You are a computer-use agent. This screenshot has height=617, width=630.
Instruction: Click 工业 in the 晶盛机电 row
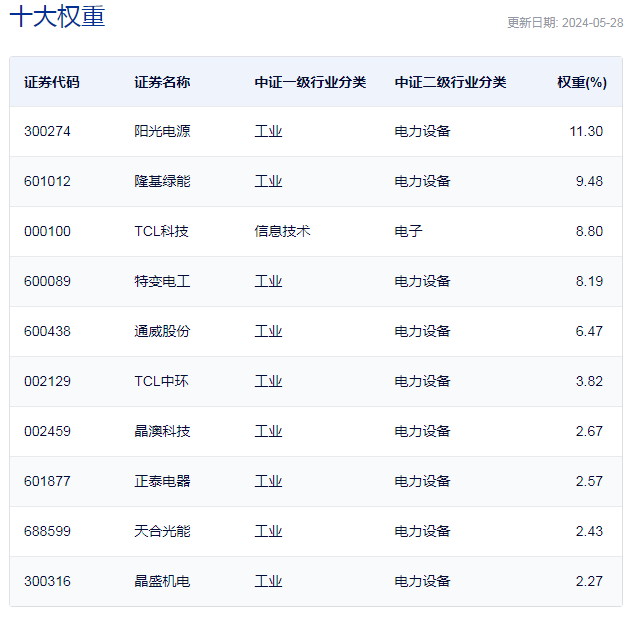pos(268,581)
